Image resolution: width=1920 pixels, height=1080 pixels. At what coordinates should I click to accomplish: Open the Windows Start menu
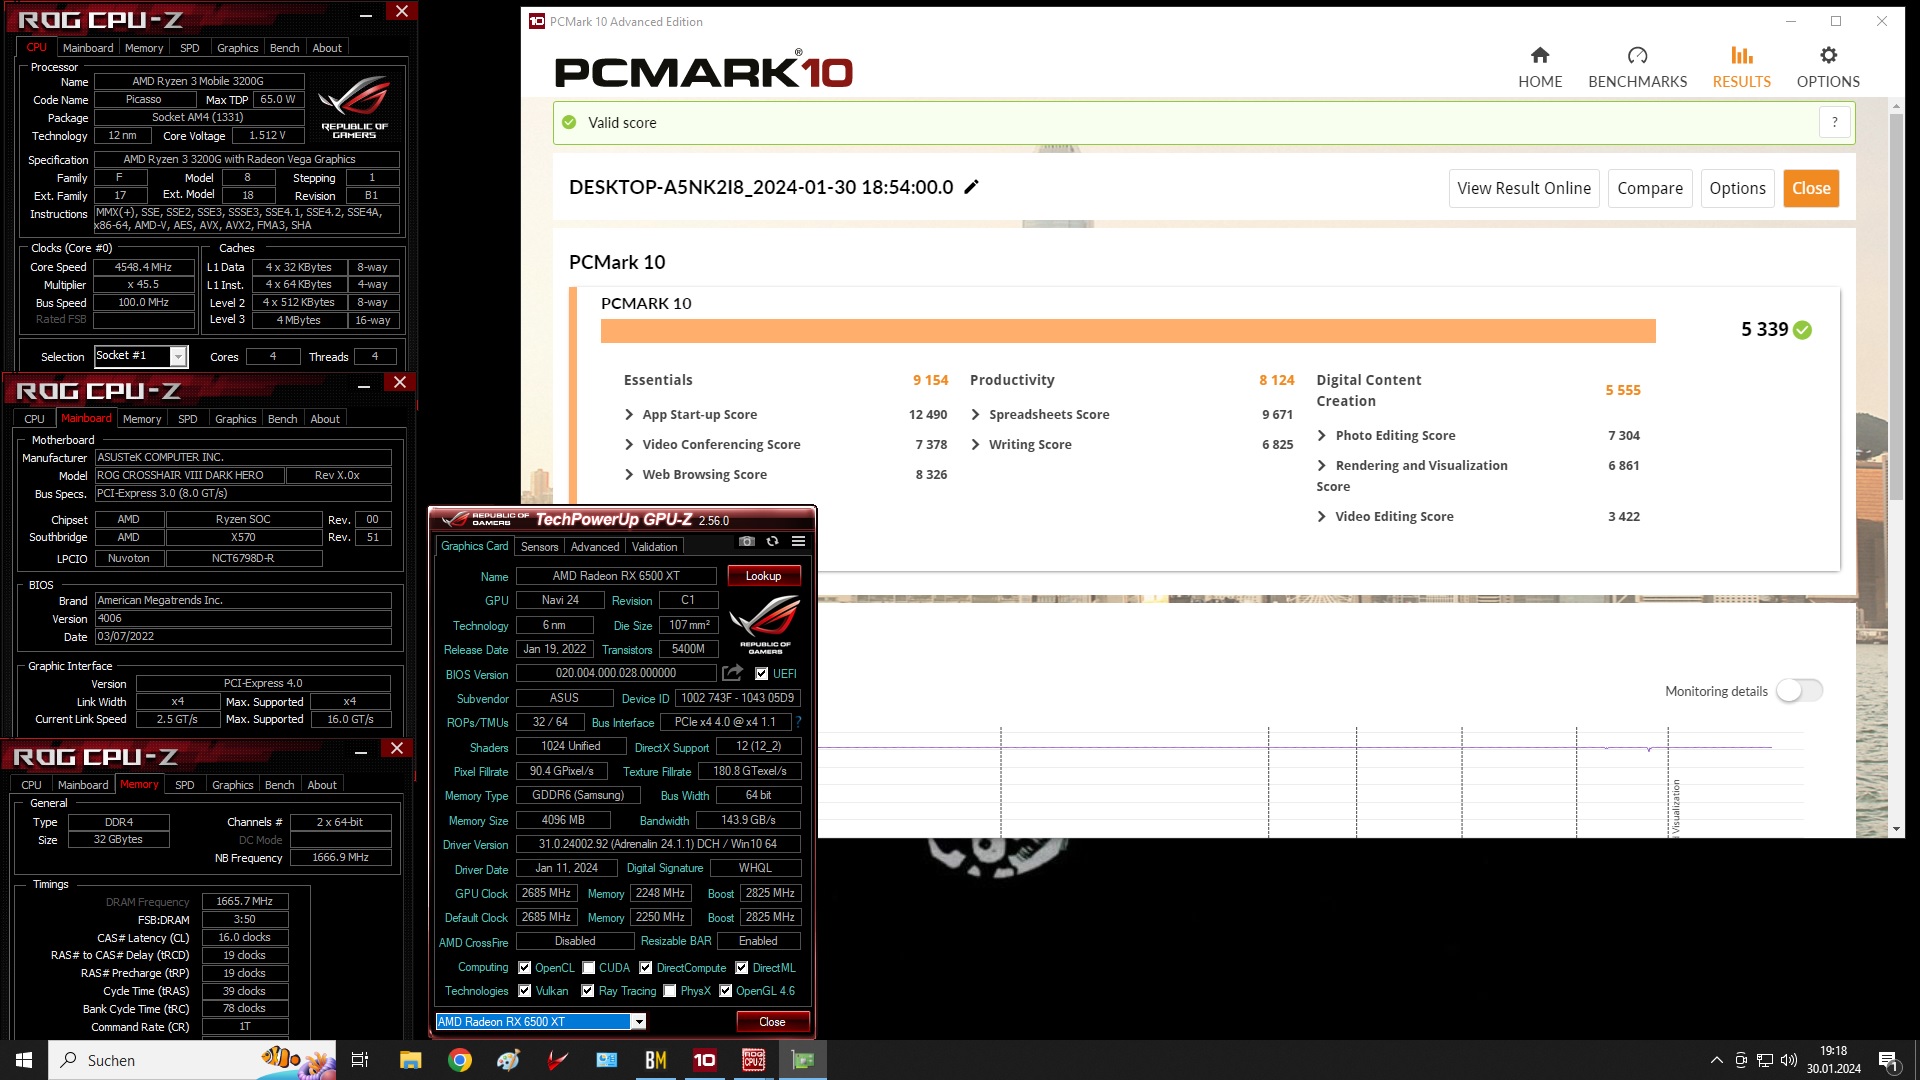tap(24, 1060)
